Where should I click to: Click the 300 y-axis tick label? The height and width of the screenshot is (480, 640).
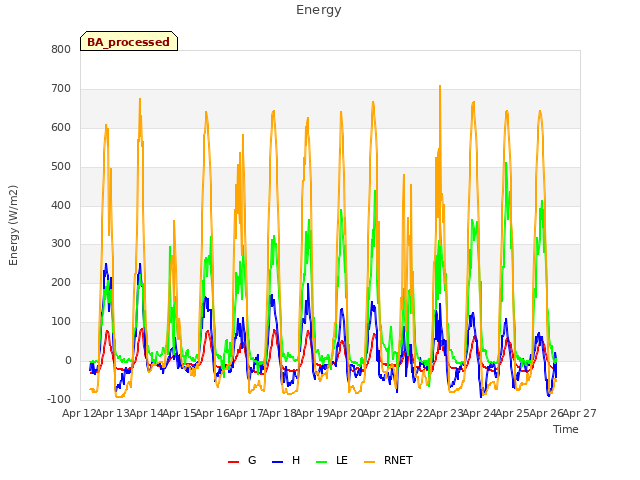[61, 244]
